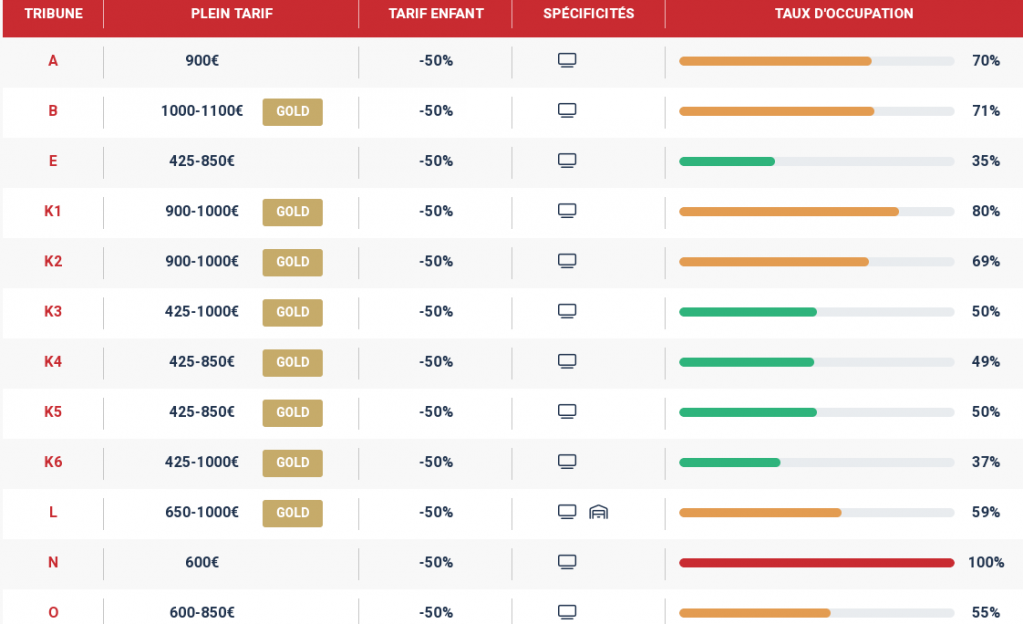Click the TAUX D'OCCUPATION header
The height and width of the screenshot is (624, 1023).
pos(843,14)
